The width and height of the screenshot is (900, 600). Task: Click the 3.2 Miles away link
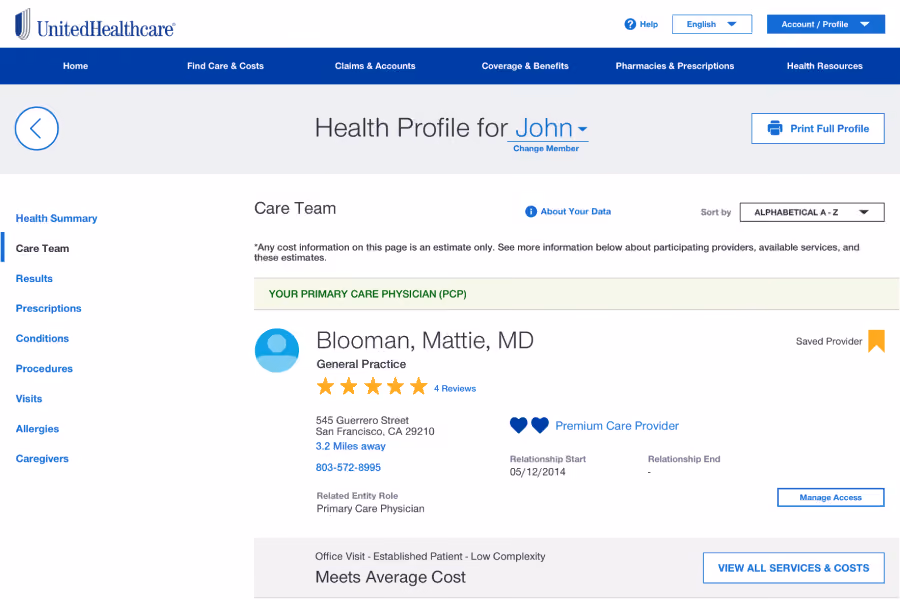[350, 446]
